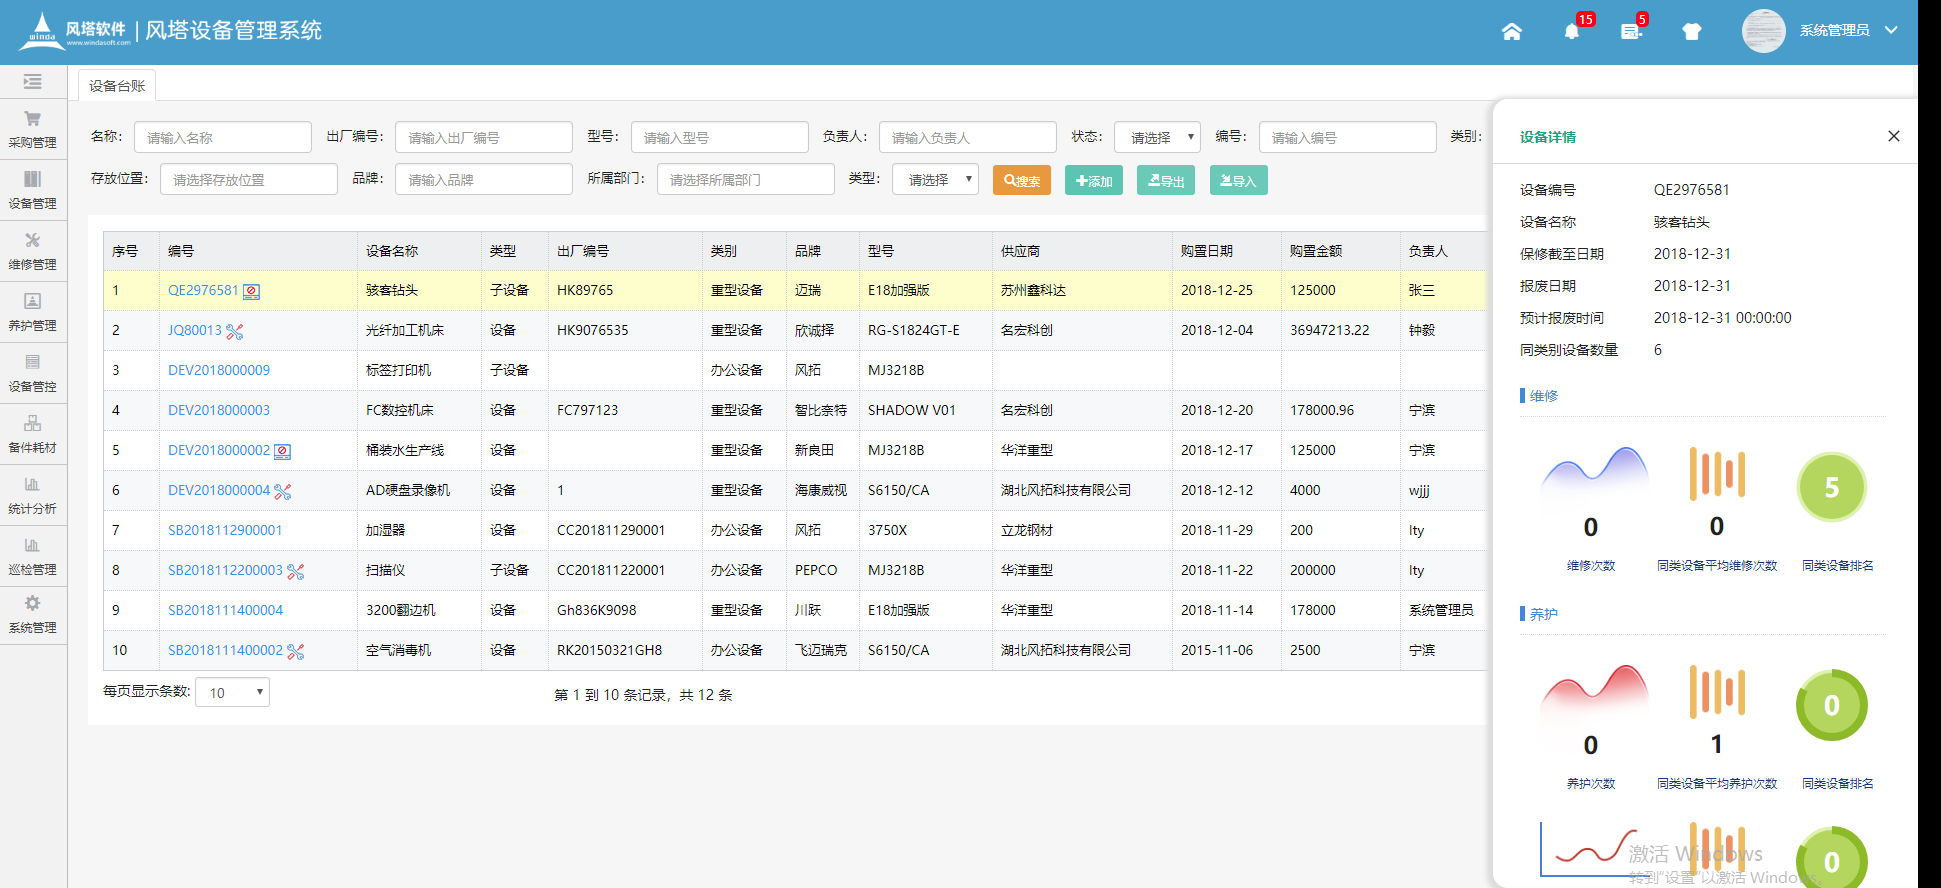The height and width of the screenshot is (888, 1941).
Task: Open 采购管理 shopping cart menu
Action: [33, 128]
